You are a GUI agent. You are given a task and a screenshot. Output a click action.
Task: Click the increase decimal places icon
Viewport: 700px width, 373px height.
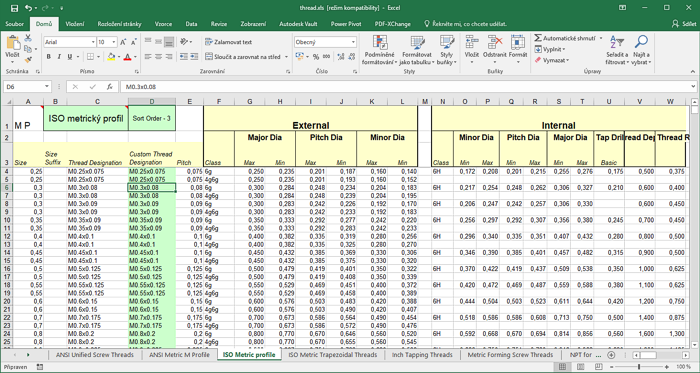point(340,57)
